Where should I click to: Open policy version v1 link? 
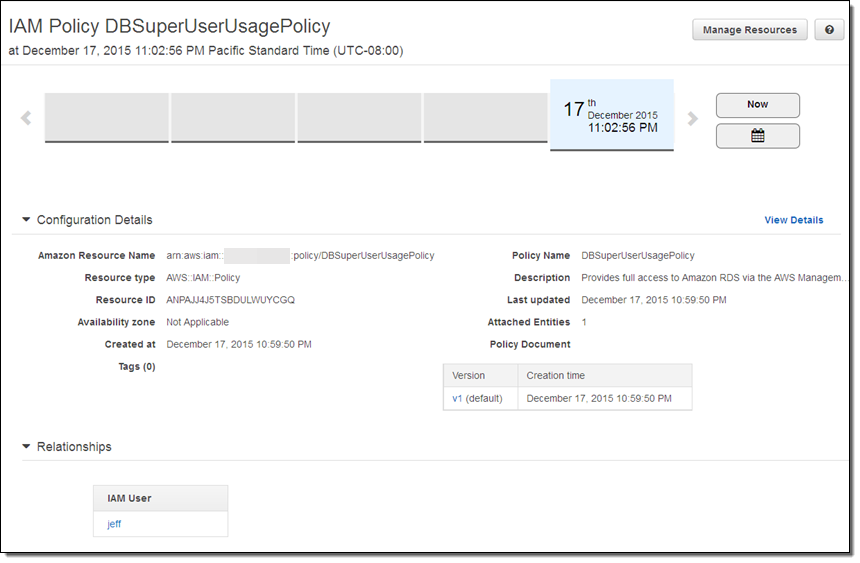point(458,398)
